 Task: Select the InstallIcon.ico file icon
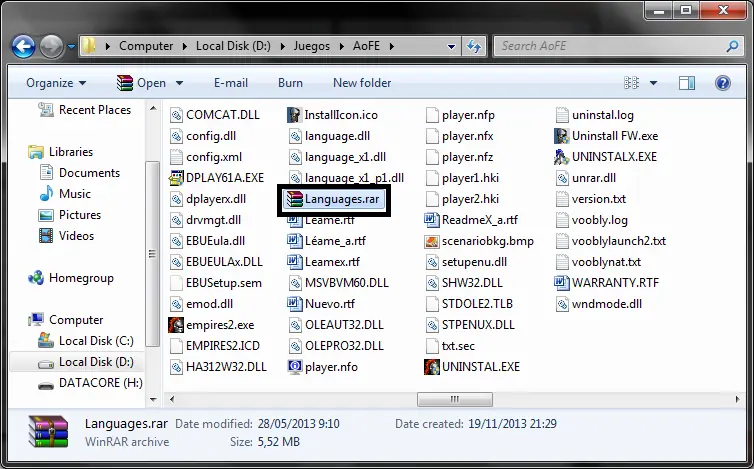click(x=294, y=115)
